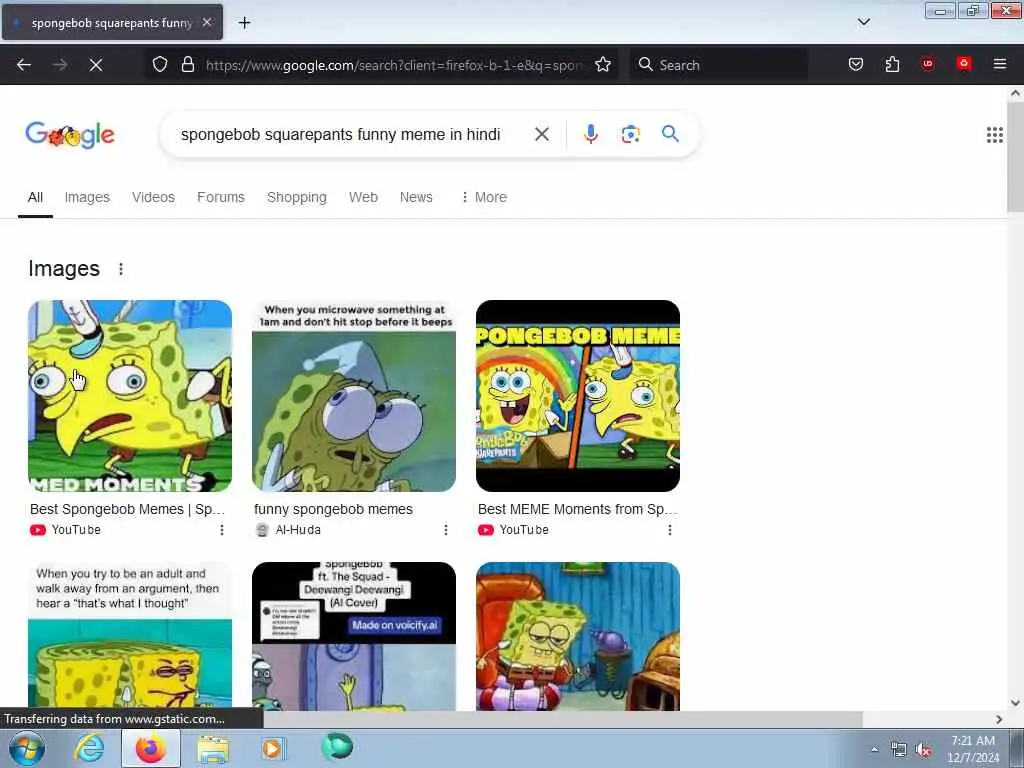
Task: Switch to the Forums tab
Action: tap(221, 197)
